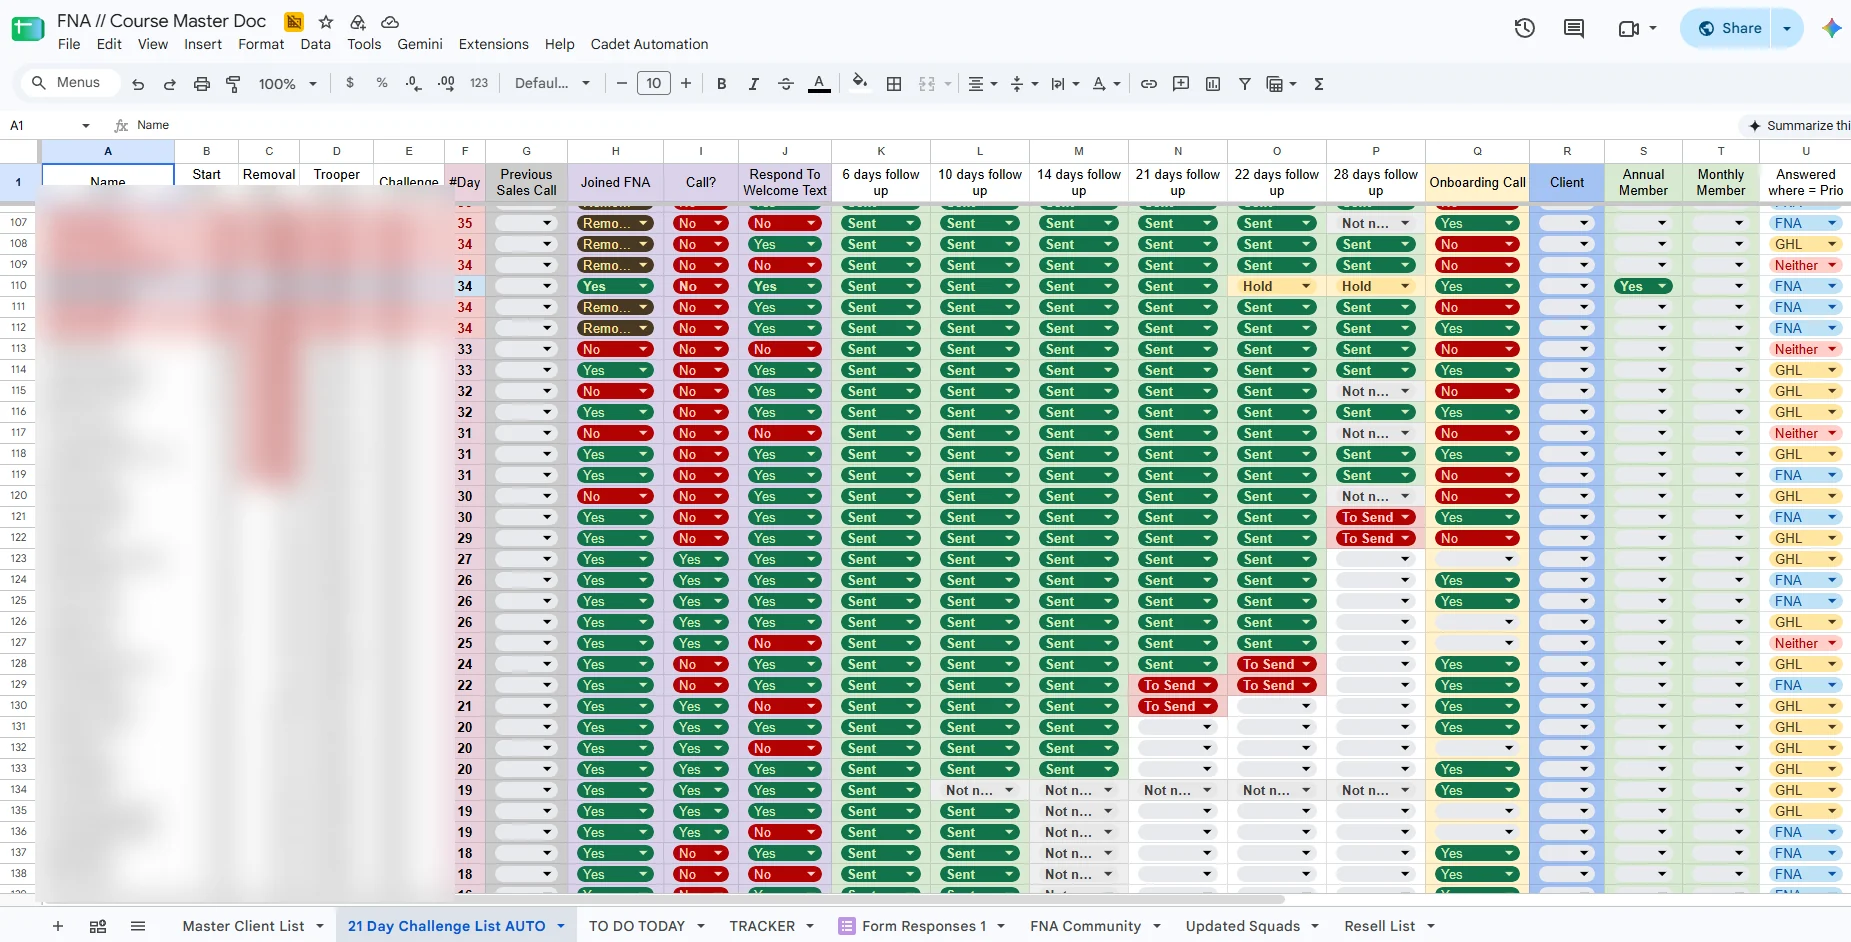Select column K header
This screenshot has width=1851, height=942.
[881, 151]
